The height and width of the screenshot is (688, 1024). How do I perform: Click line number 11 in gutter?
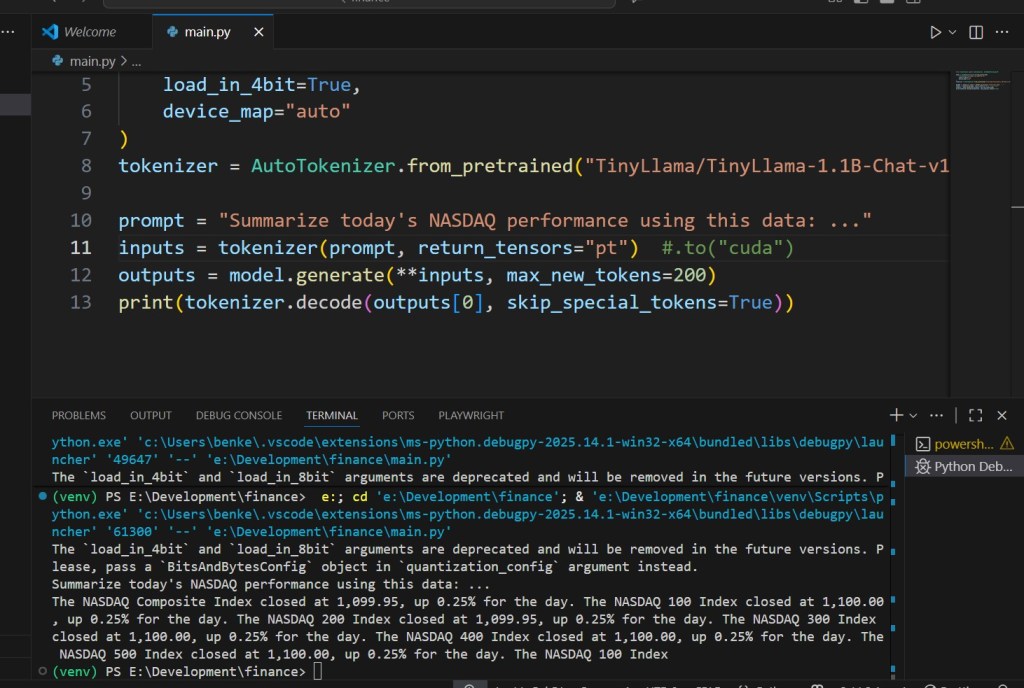(81, 248)
